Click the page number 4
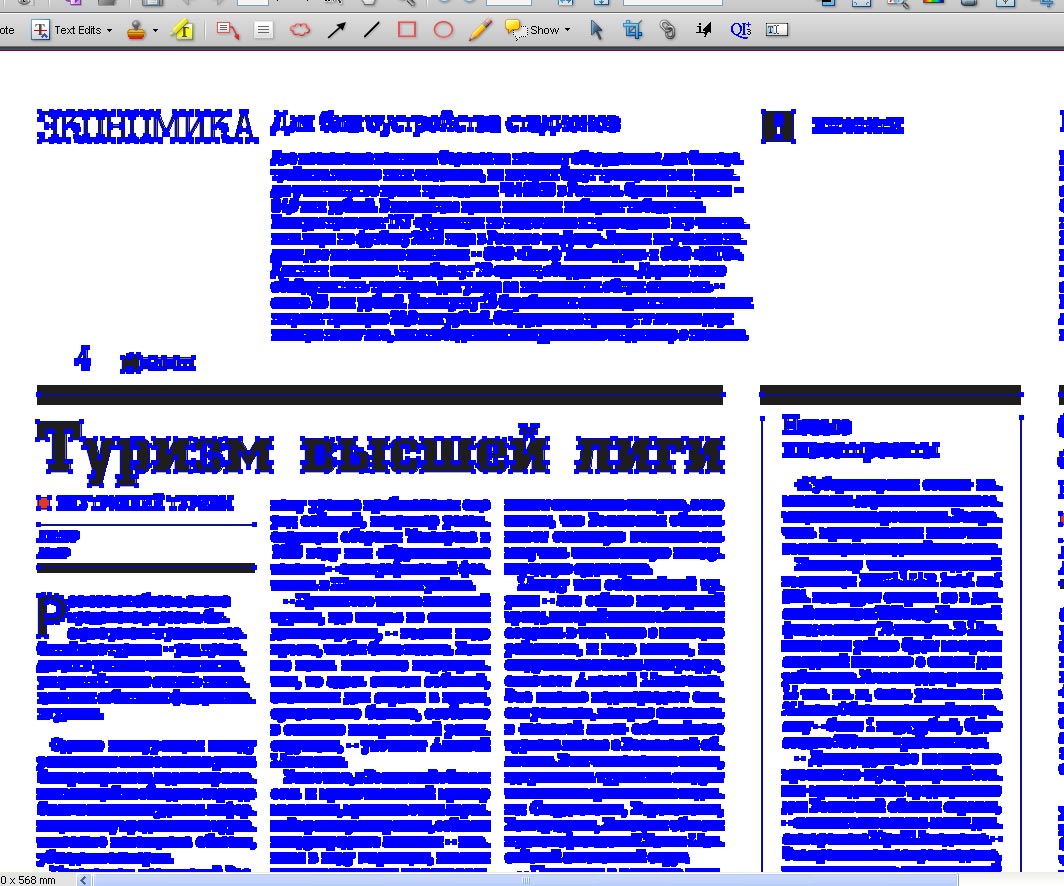This screenshot has height=886, width=1064. [82, 358]
